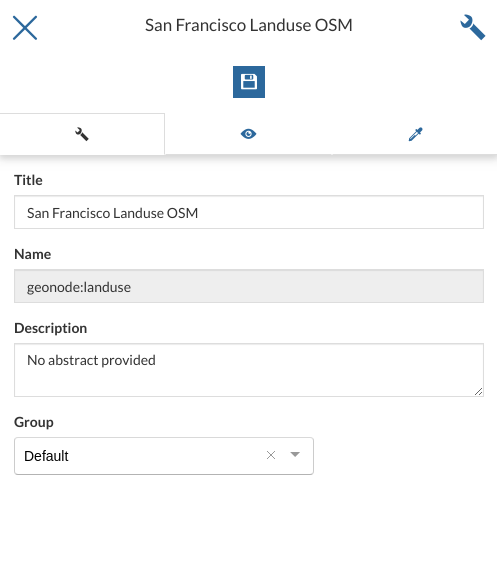Switch to the Display eye tab
This screenshot has width=497, height=587.
[x=248, y=134]
